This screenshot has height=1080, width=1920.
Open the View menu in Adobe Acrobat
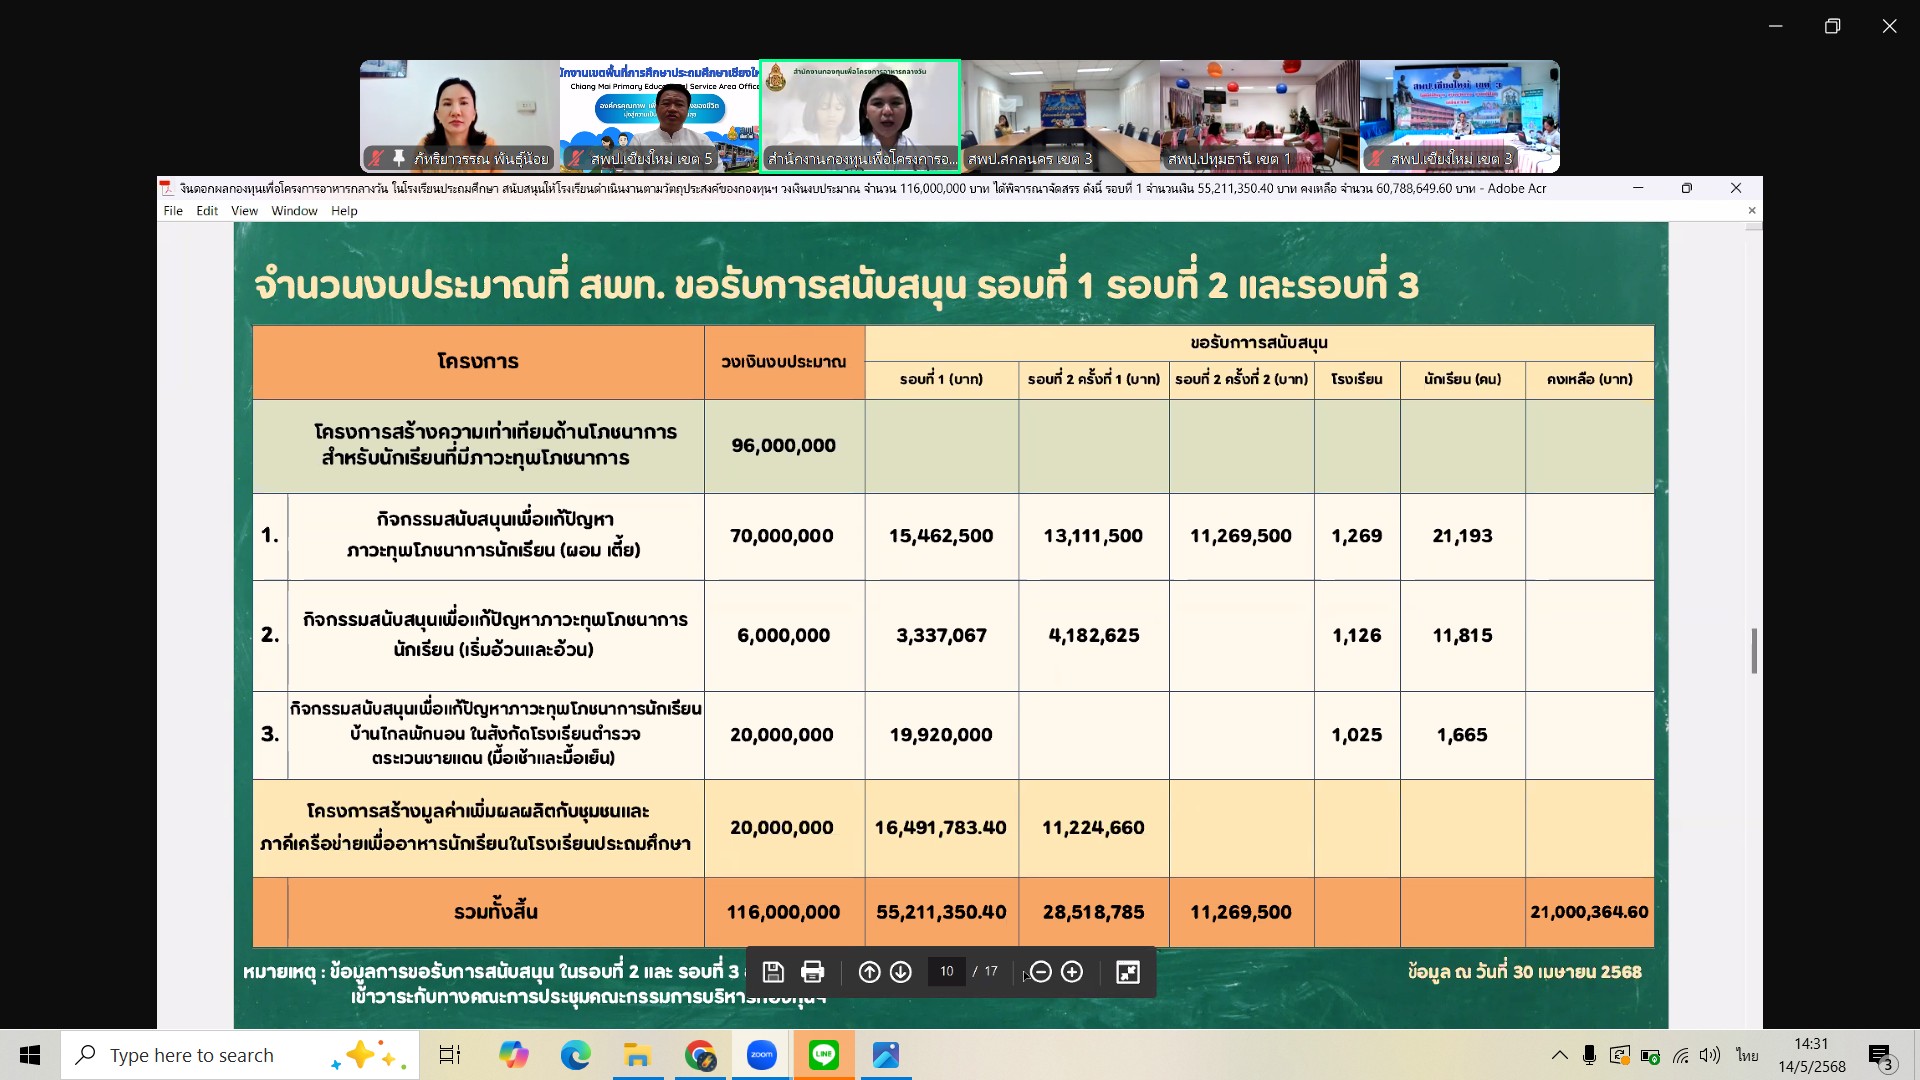click(244, 211)
